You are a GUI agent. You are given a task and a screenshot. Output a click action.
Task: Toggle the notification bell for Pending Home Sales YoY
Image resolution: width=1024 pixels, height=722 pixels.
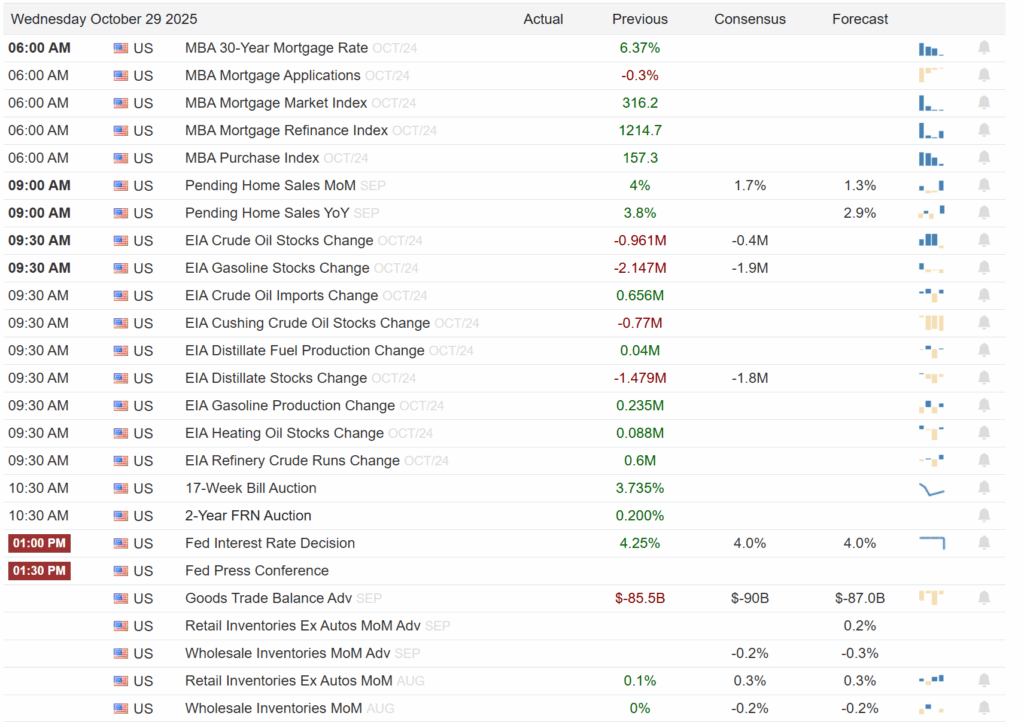tap(984, 212)
